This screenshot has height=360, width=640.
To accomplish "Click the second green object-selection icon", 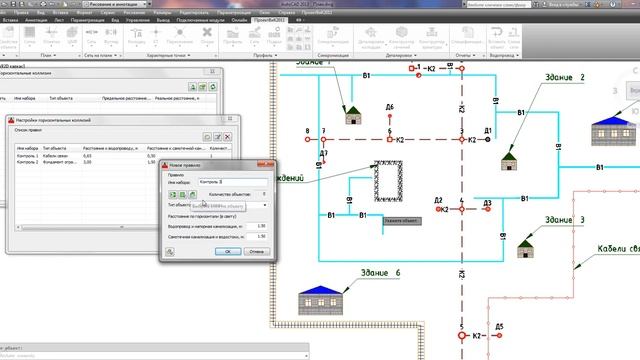I will tap(183, 195).
